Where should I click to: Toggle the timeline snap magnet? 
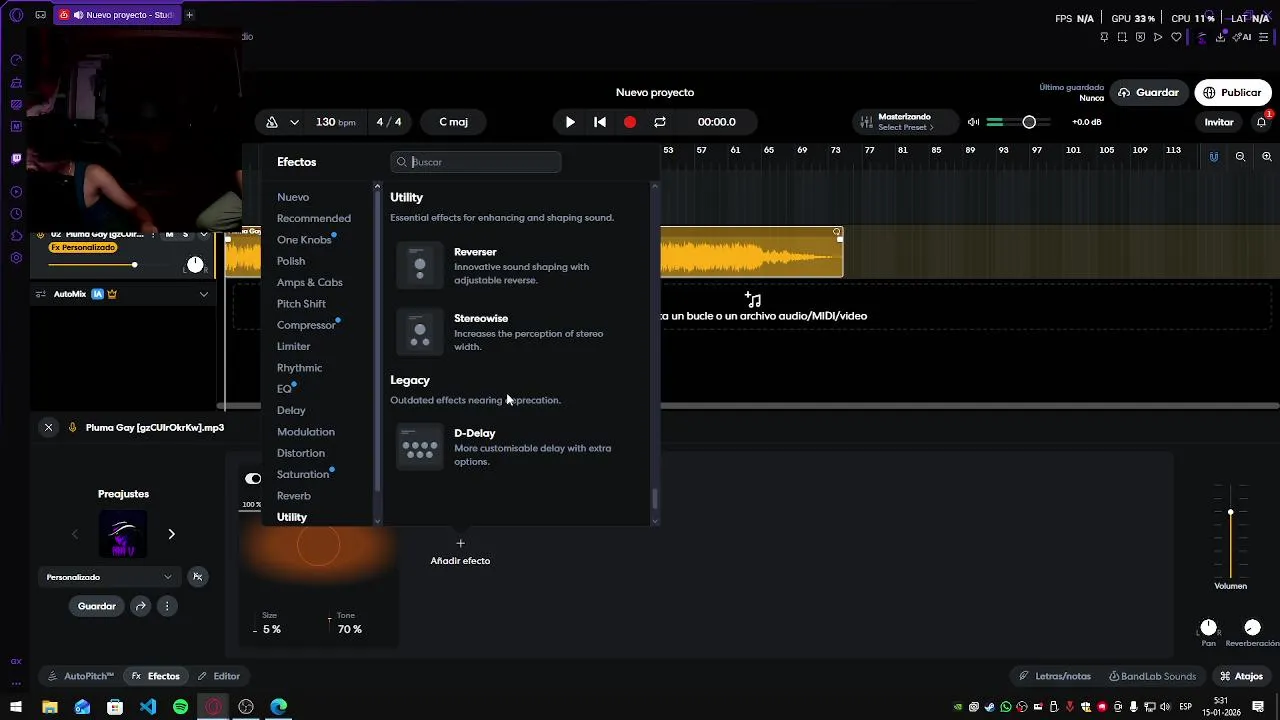coord(1214,157)
